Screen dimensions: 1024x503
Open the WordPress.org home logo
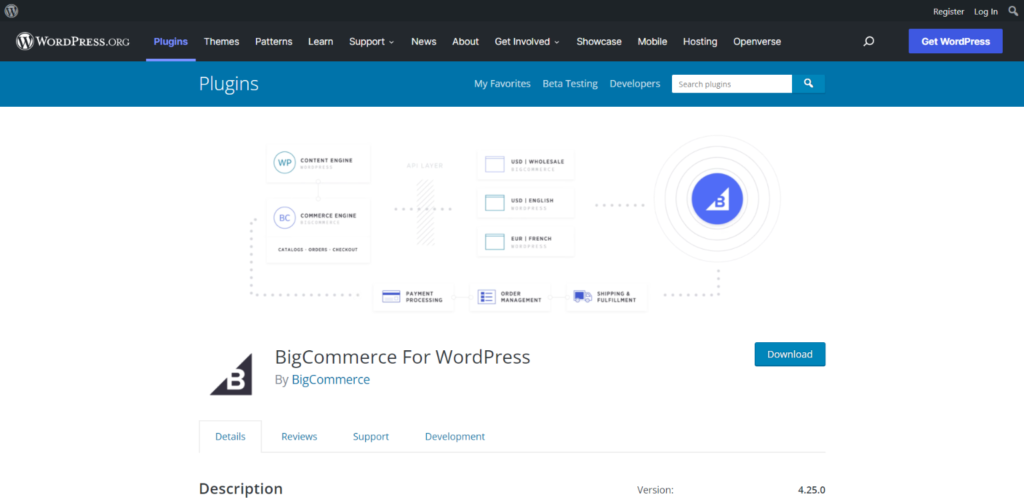(73, 41)
